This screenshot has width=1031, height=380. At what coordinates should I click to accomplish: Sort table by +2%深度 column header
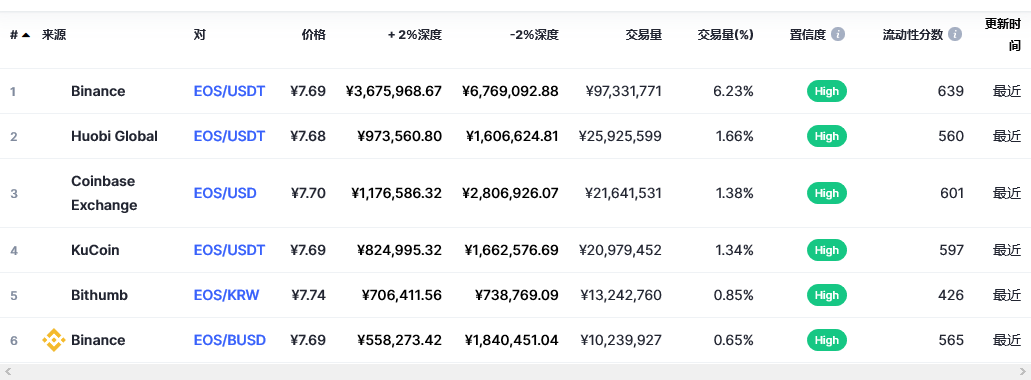[x=415, y=35]
